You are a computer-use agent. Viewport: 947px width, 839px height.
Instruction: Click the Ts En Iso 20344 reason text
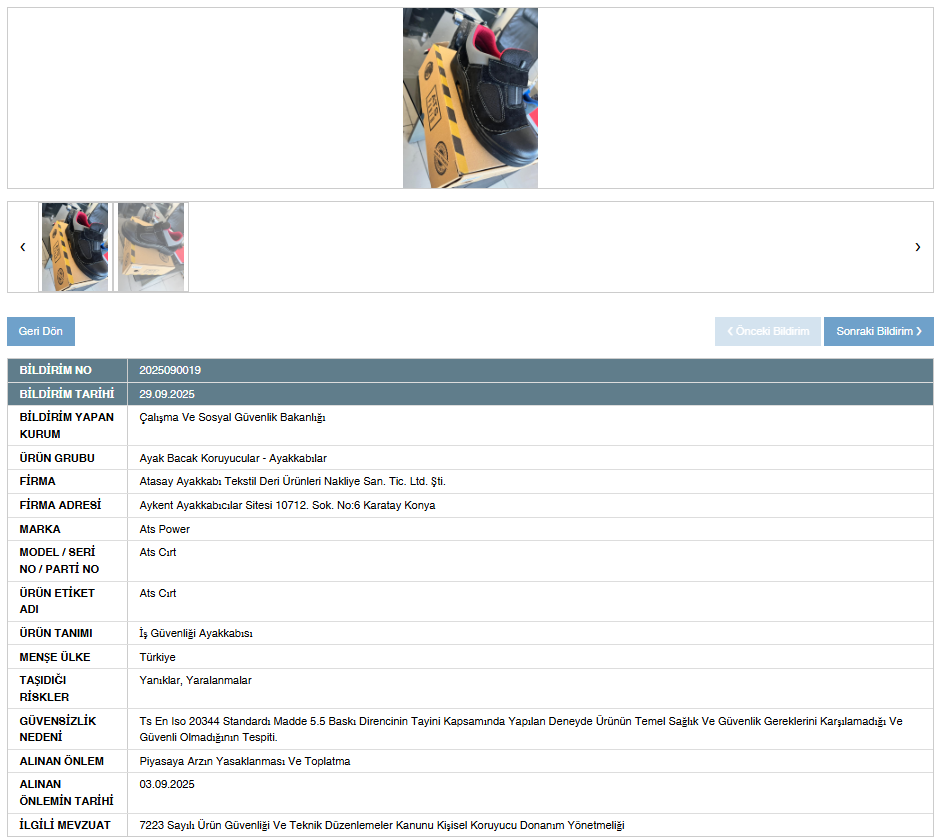point(521,730)
